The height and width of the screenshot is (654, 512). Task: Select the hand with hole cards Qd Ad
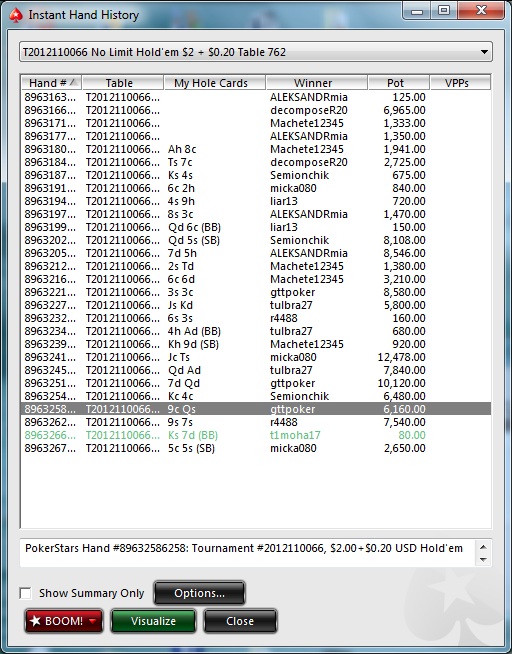[256, 370]
